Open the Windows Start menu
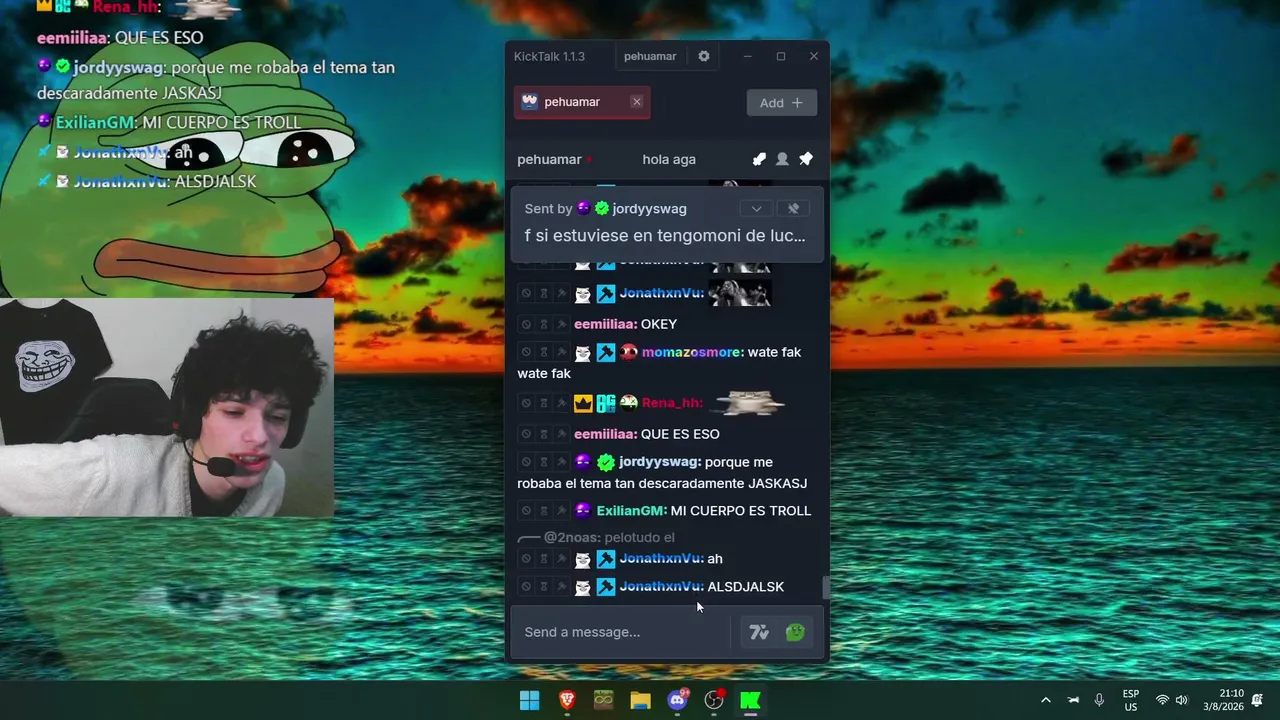The image size is (1280, 720). (x=530, y=700)
